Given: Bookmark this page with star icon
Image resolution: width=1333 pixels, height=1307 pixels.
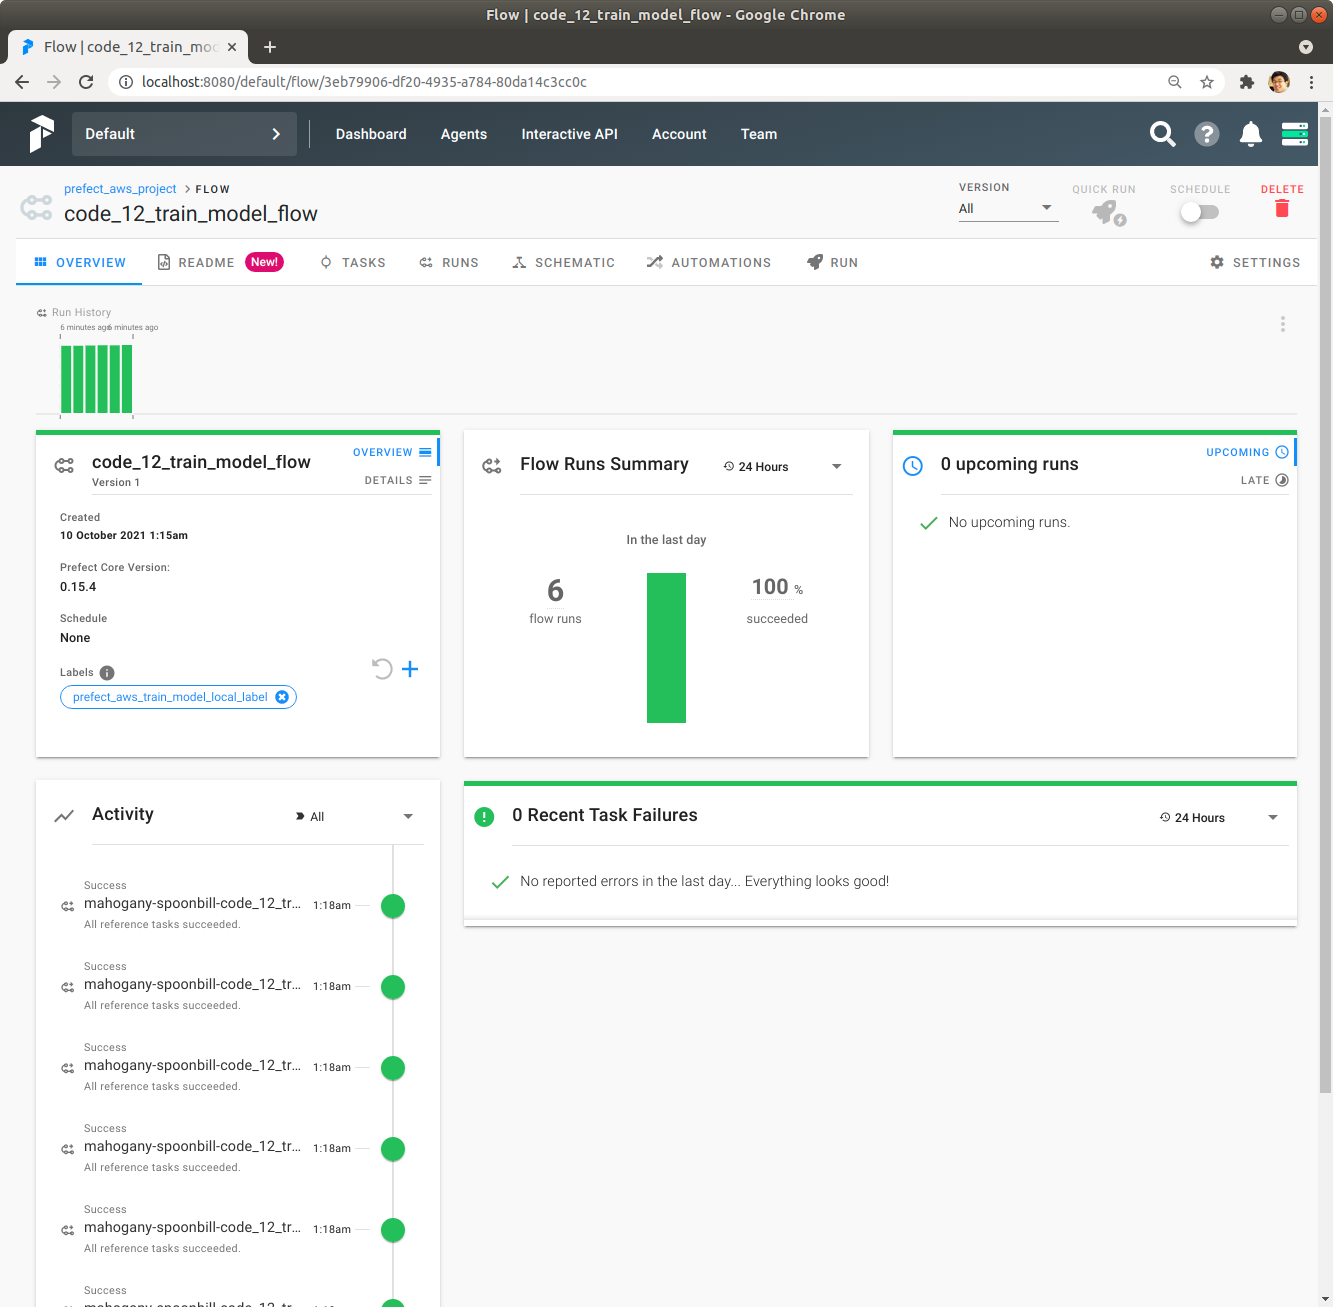Looking at the screenshot, I should point(1207,82).
